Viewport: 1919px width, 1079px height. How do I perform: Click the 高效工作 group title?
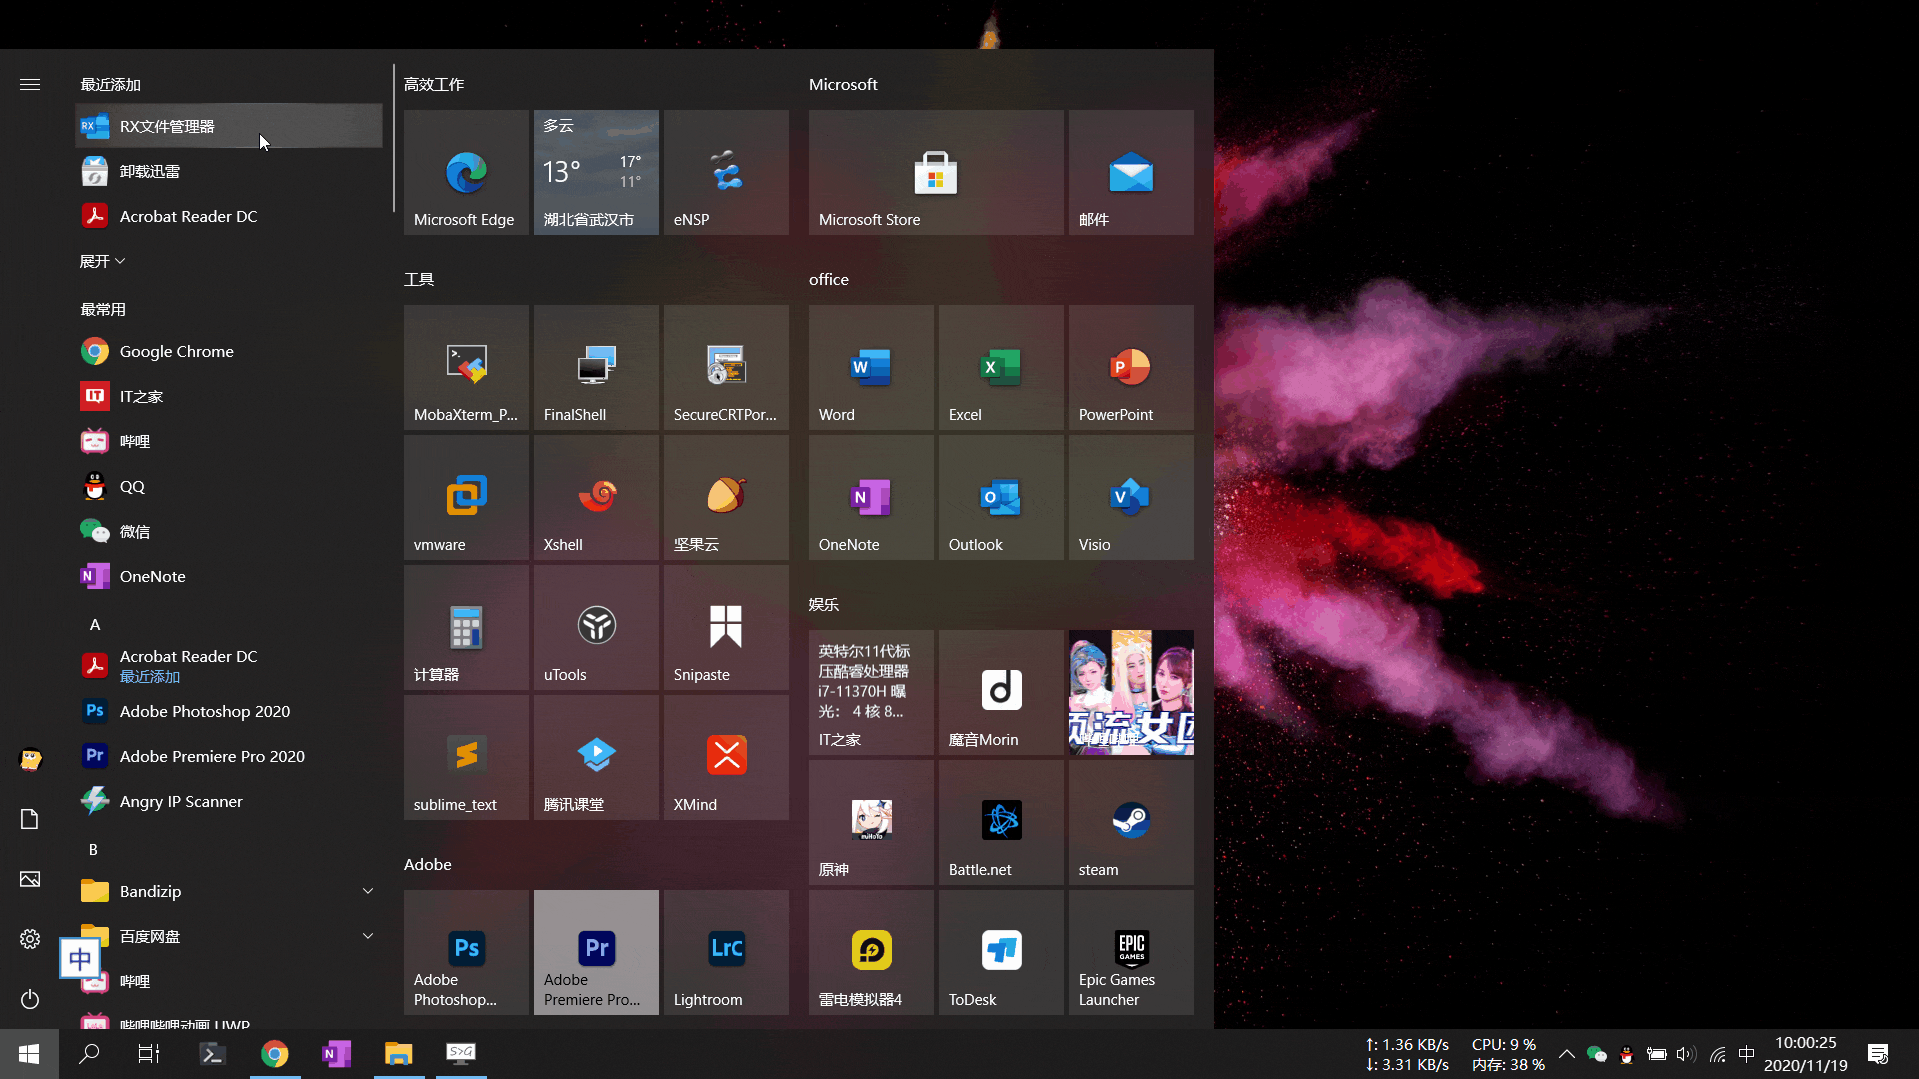click(x=434, y=84)
